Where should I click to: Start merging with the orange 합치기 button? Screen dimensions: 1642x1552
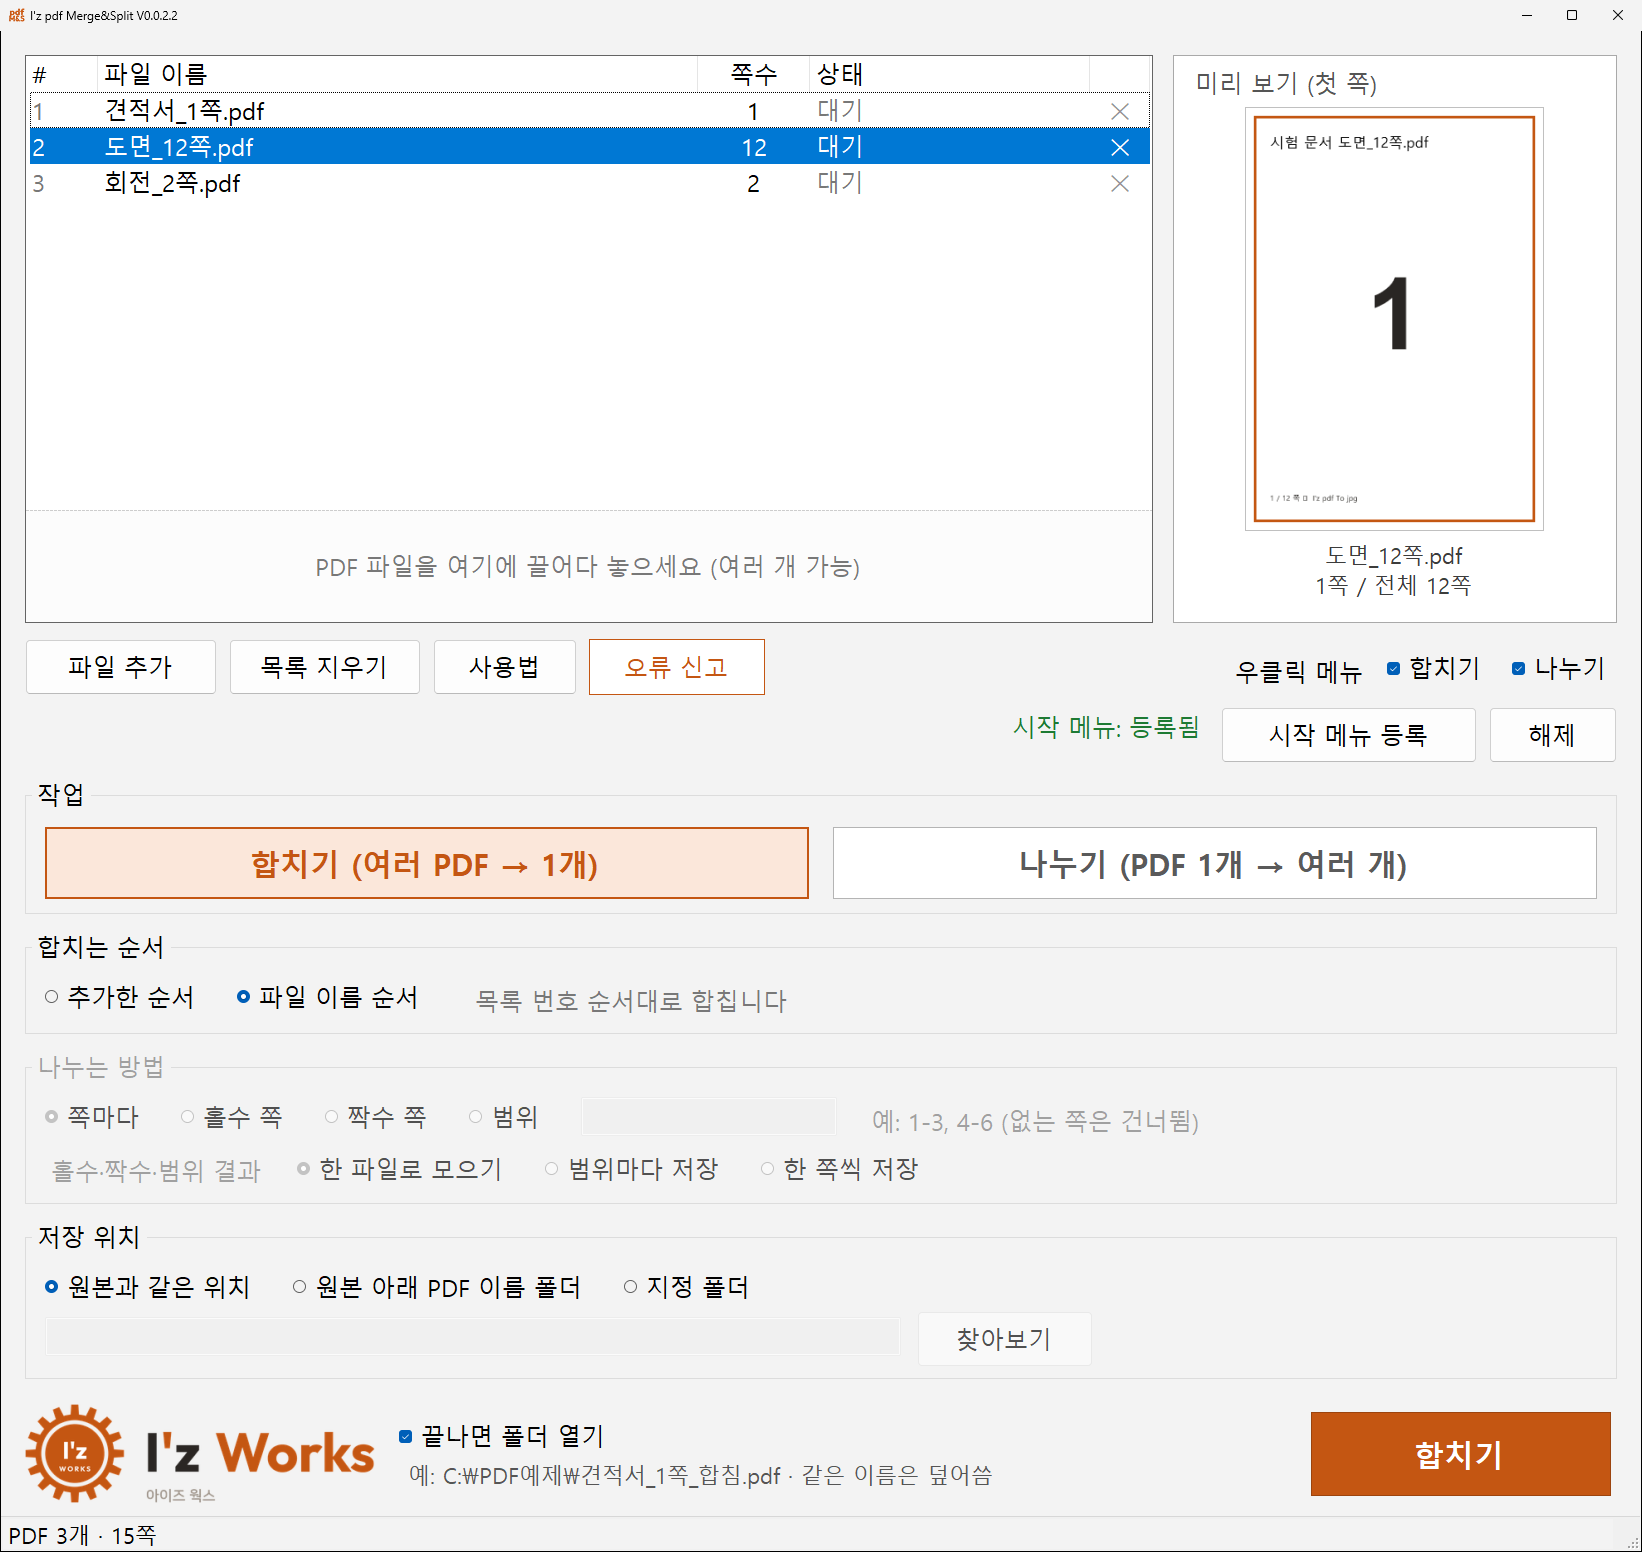[x=1460, y=1454]
